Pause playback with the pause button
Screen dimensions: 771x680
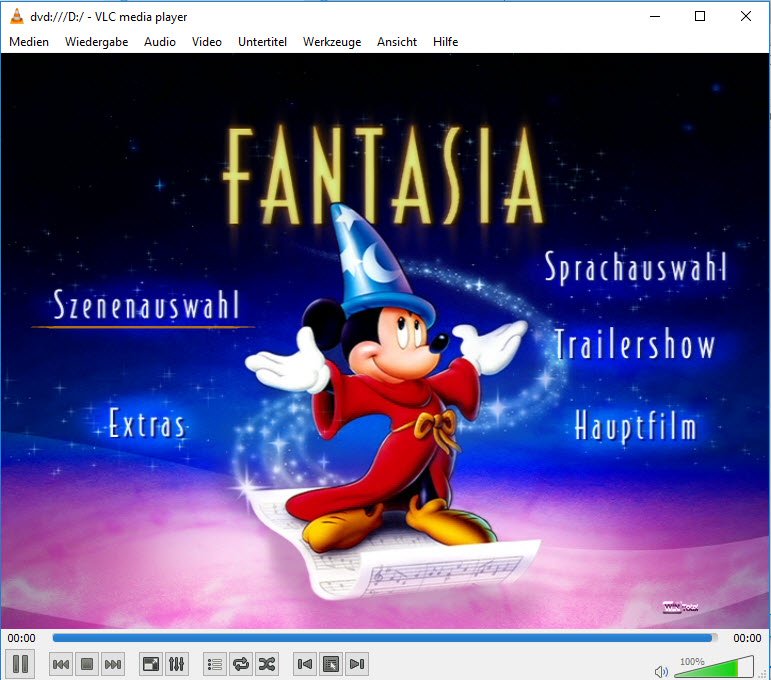(x=20, y=664)
